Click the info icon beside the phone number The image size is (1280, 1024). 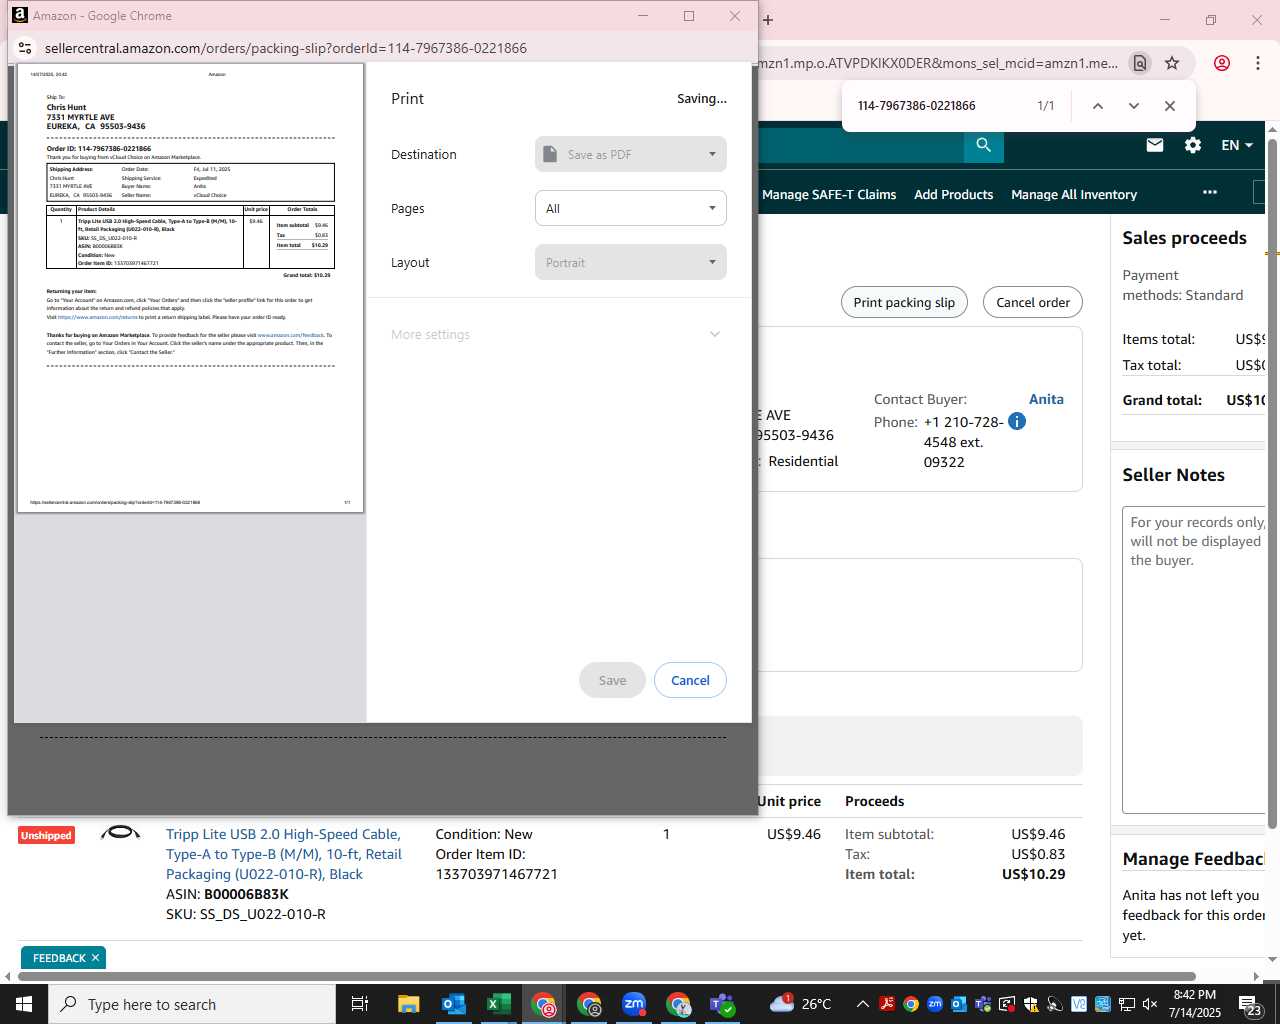[x=1017, y=421]
